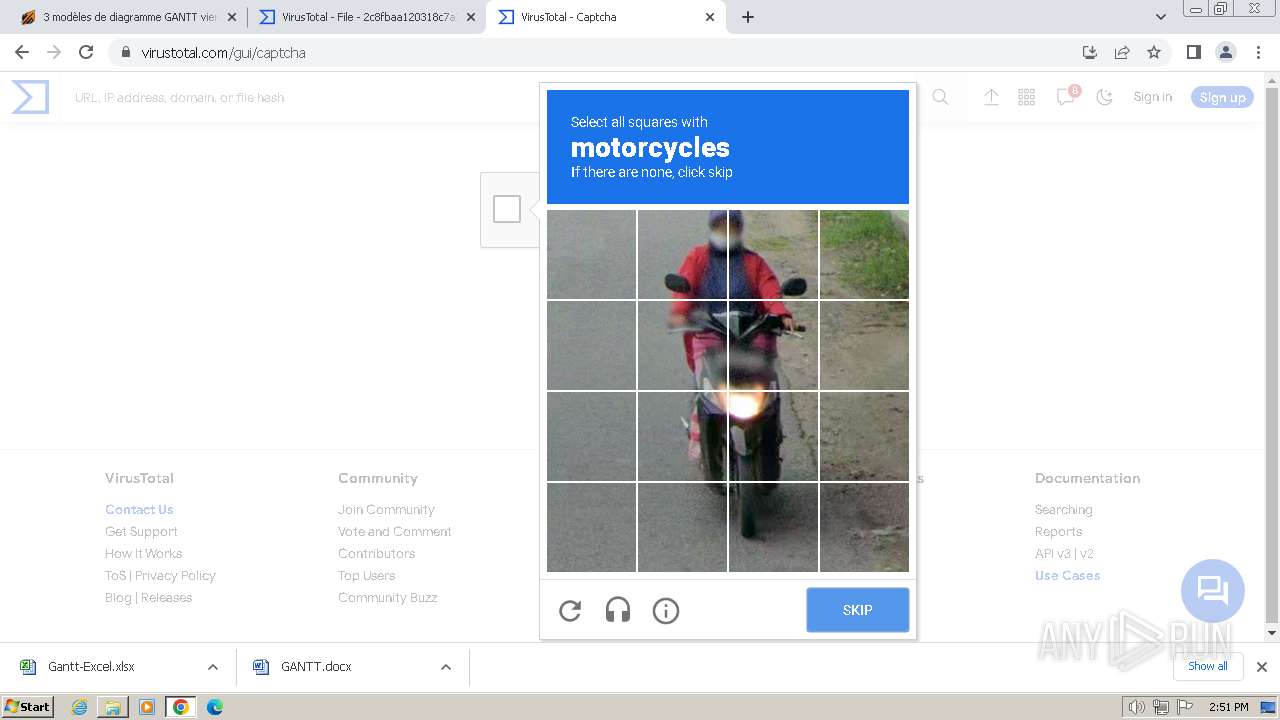The image size is (1280, 720).
Task: Open captcha info help icon
Action: (x=666, y=610)
